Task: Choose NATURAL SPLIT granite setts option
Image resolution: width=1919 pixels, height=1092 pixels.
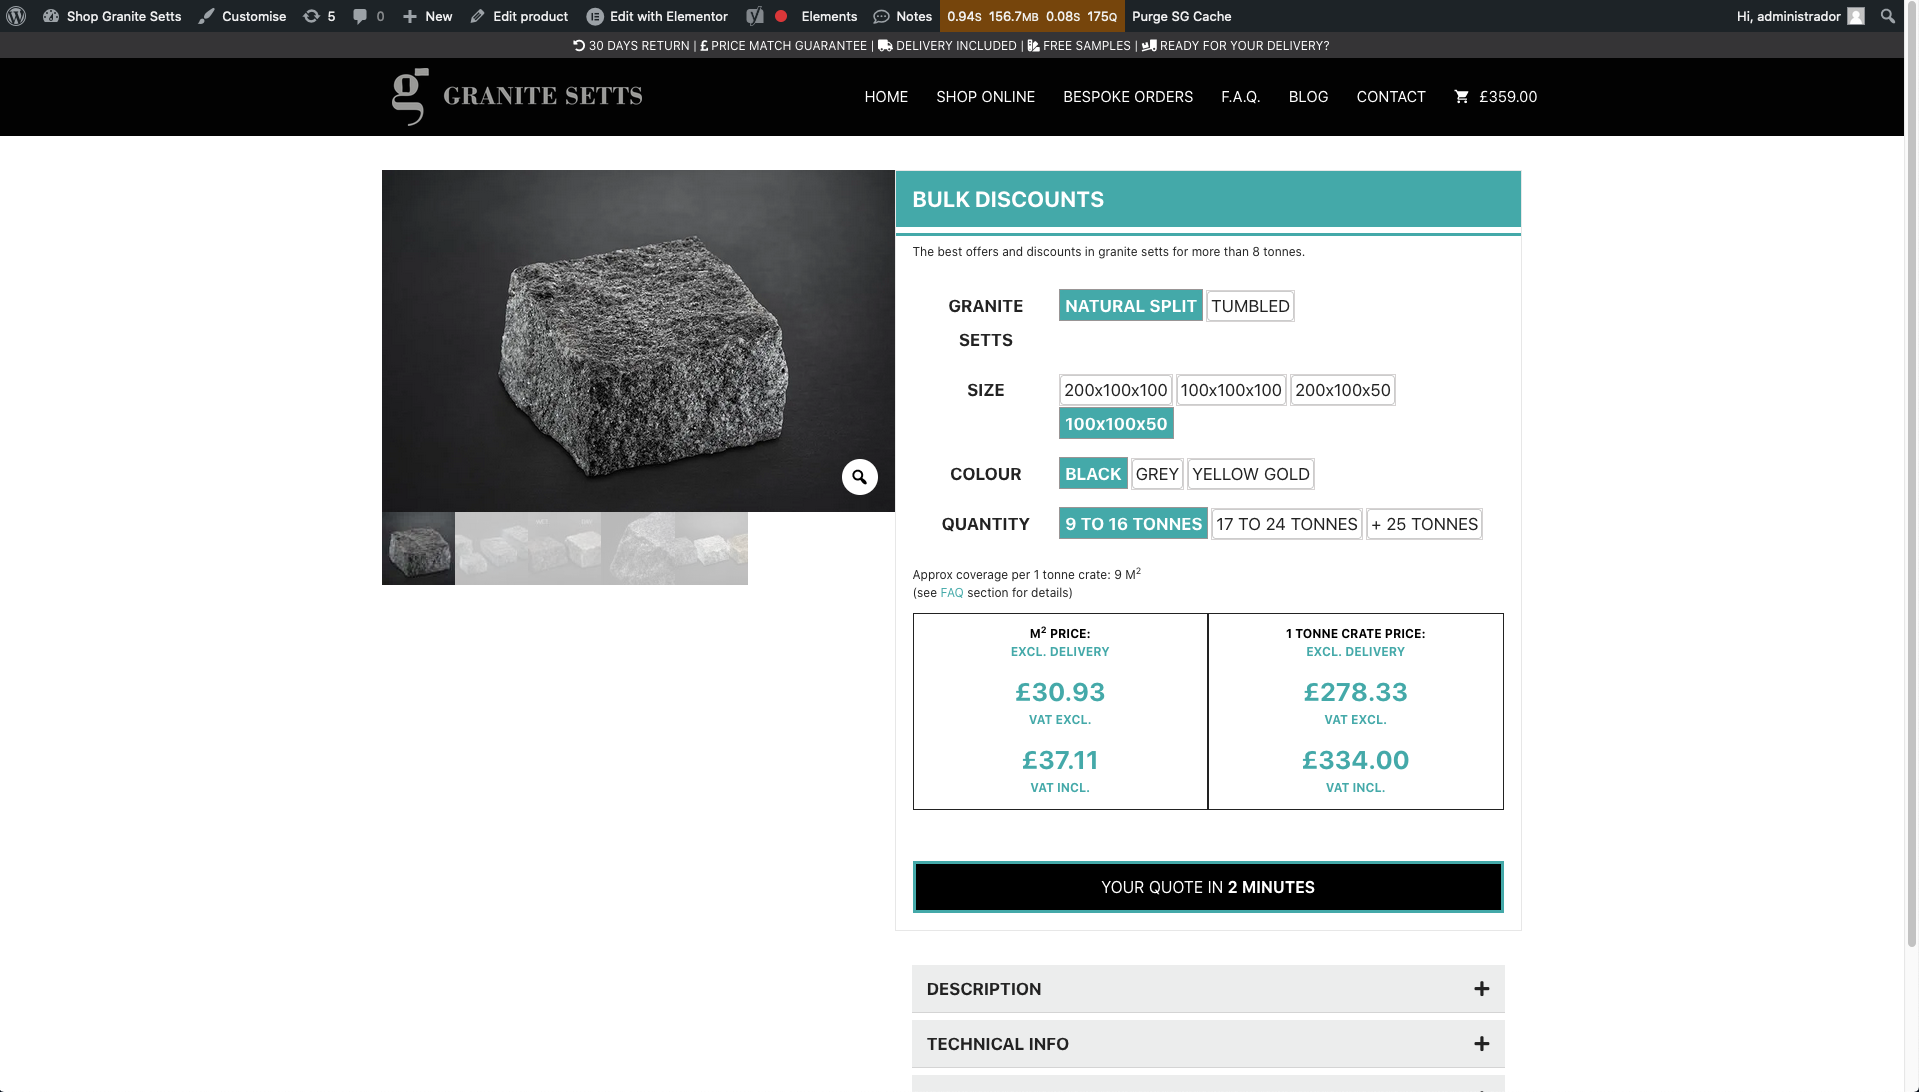Action: point(1130,306)
